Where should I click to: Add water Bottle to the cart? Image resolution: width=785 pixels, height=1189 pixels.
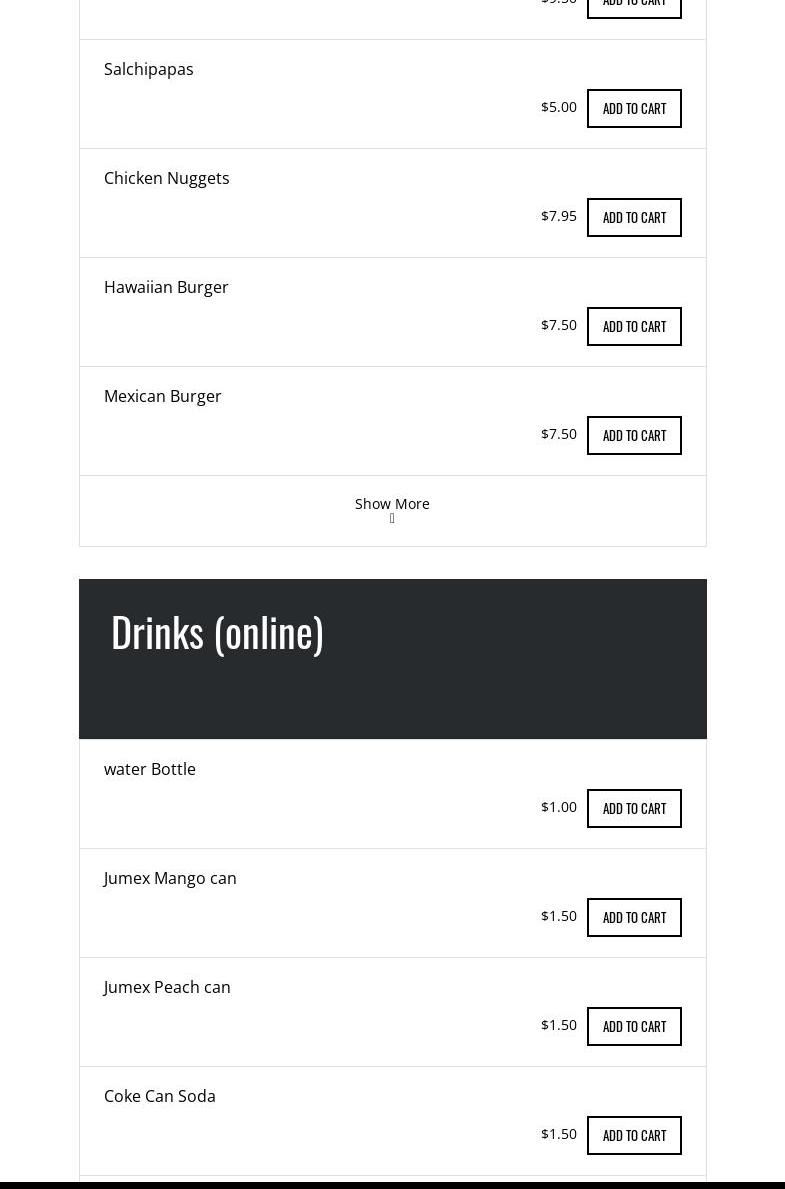(634, 808)
